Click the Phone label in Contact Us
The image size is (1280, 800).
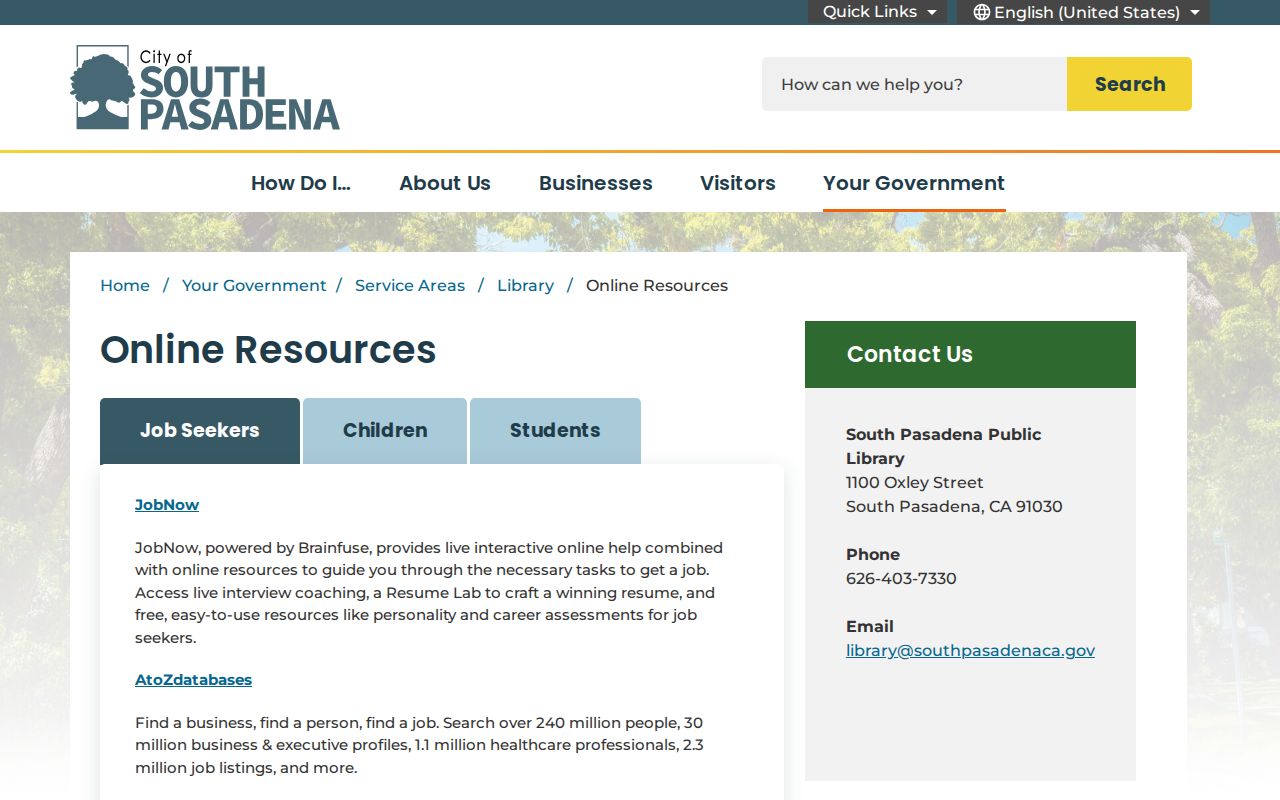point(873,554)
